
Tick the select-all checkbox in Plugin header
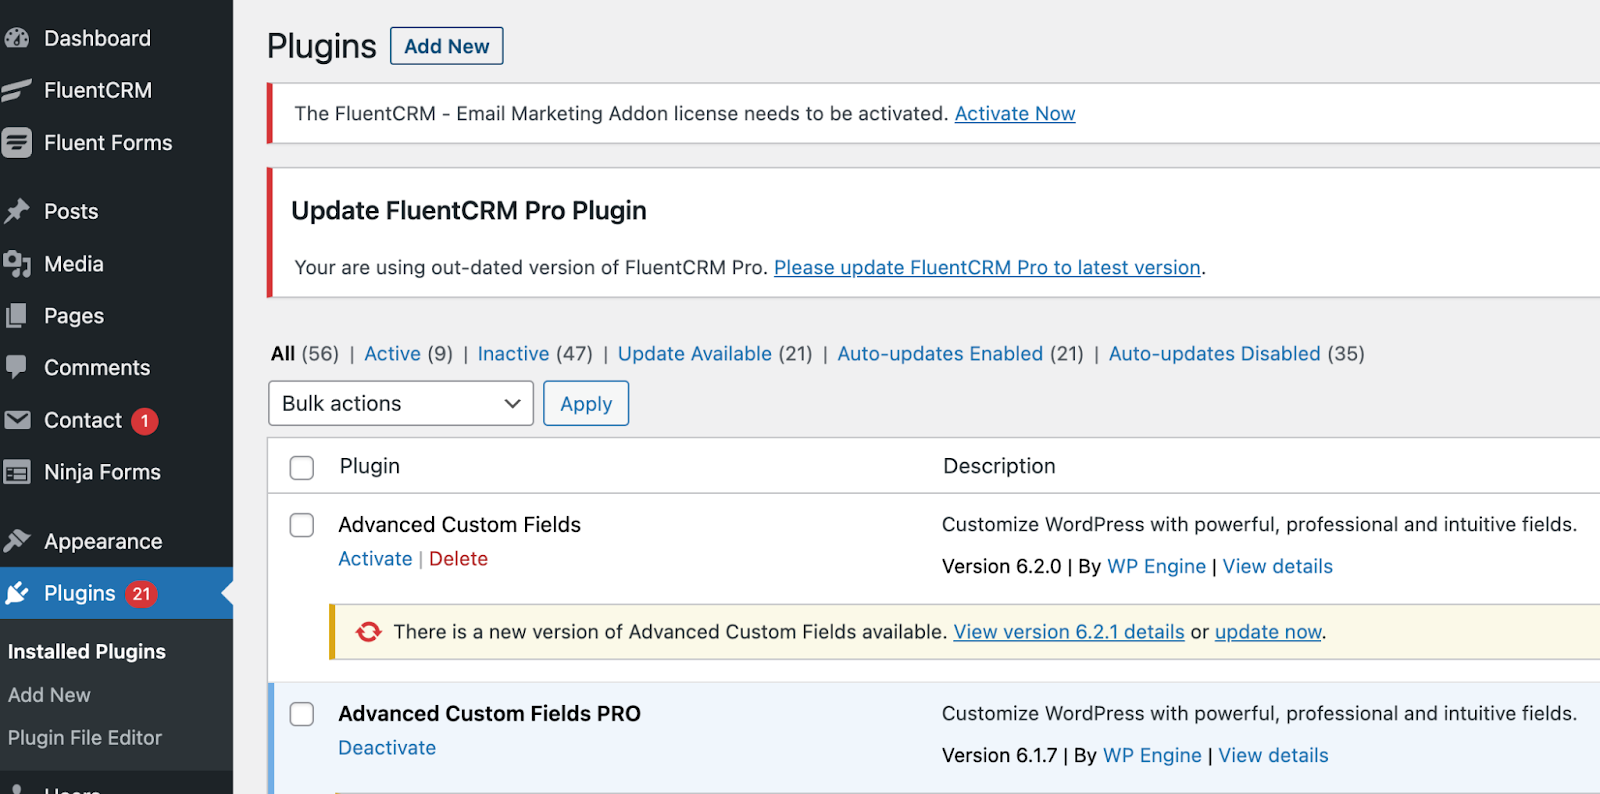pyautogui.click(x=302, y=467)
